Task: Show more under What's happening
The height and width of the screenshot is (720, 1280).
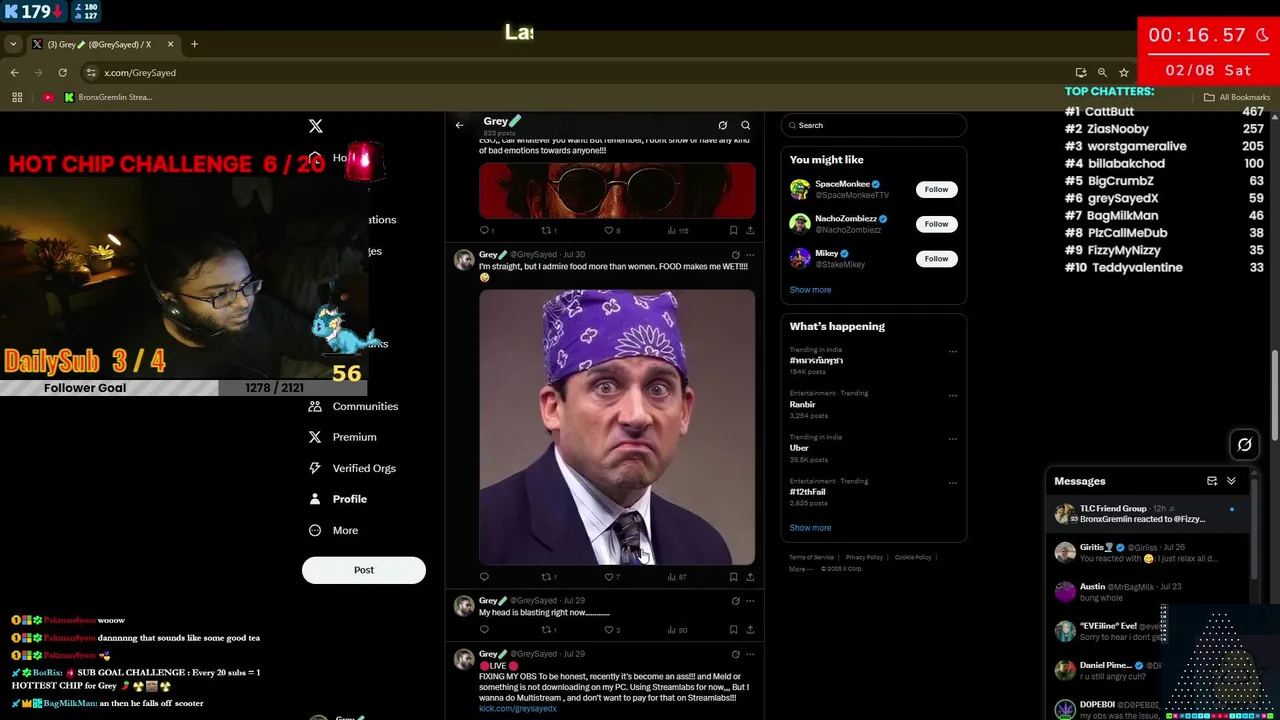Action: click(810, 528)
